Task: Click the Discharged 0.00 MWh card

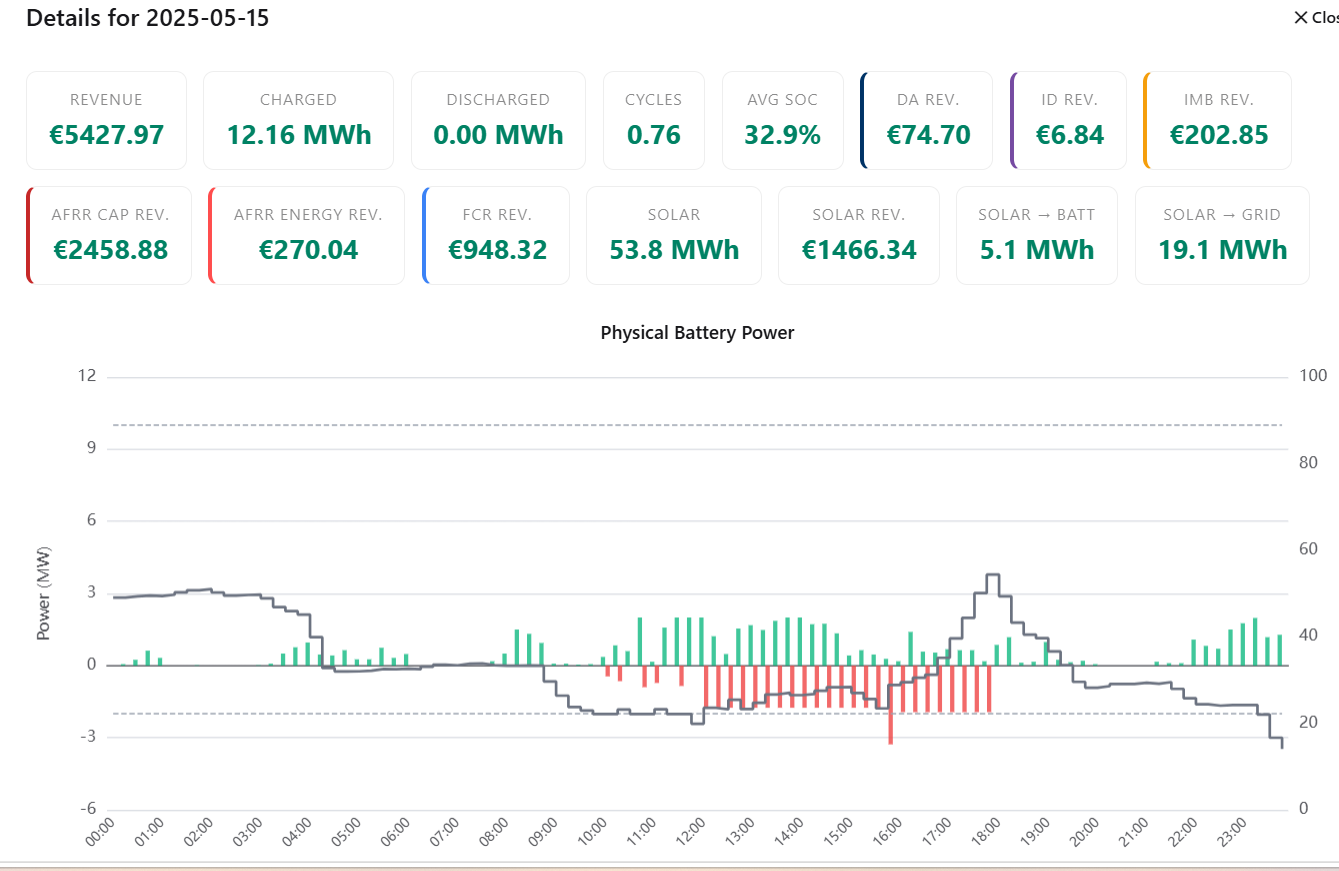Action: pos(498,120)
